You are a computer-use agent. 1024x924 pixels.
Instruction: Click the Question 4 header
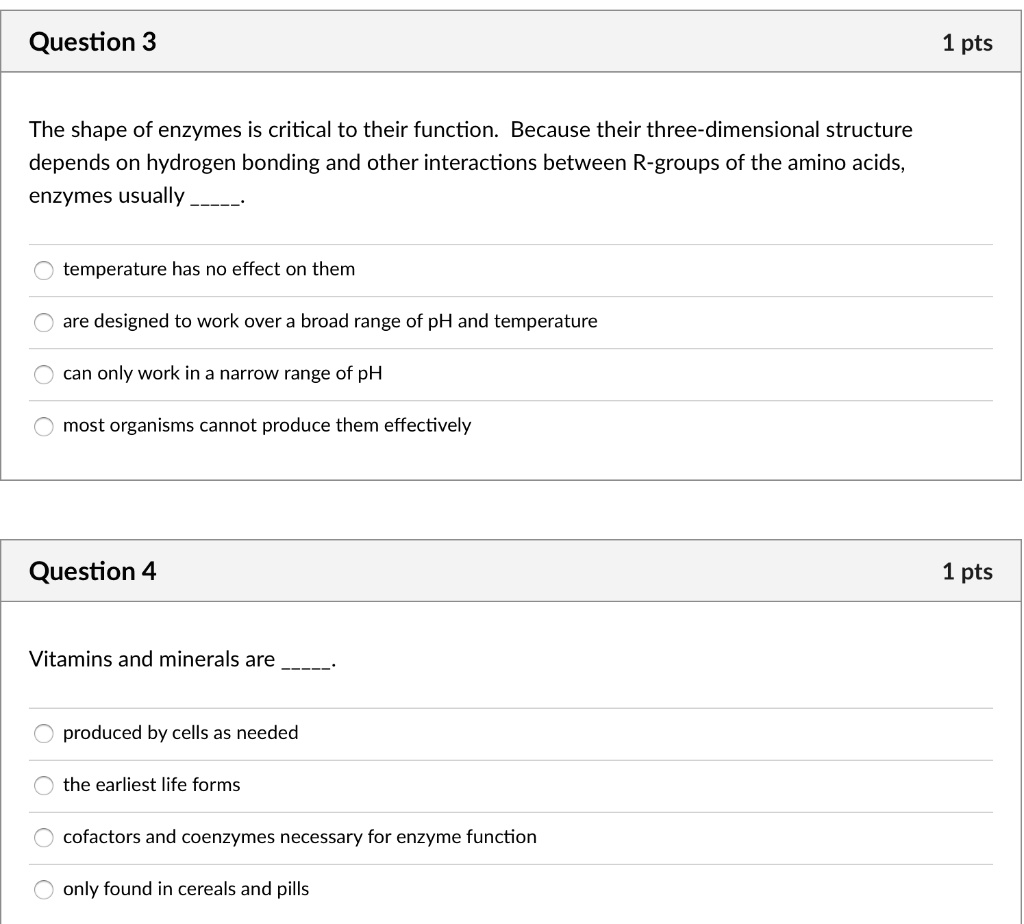94,570
